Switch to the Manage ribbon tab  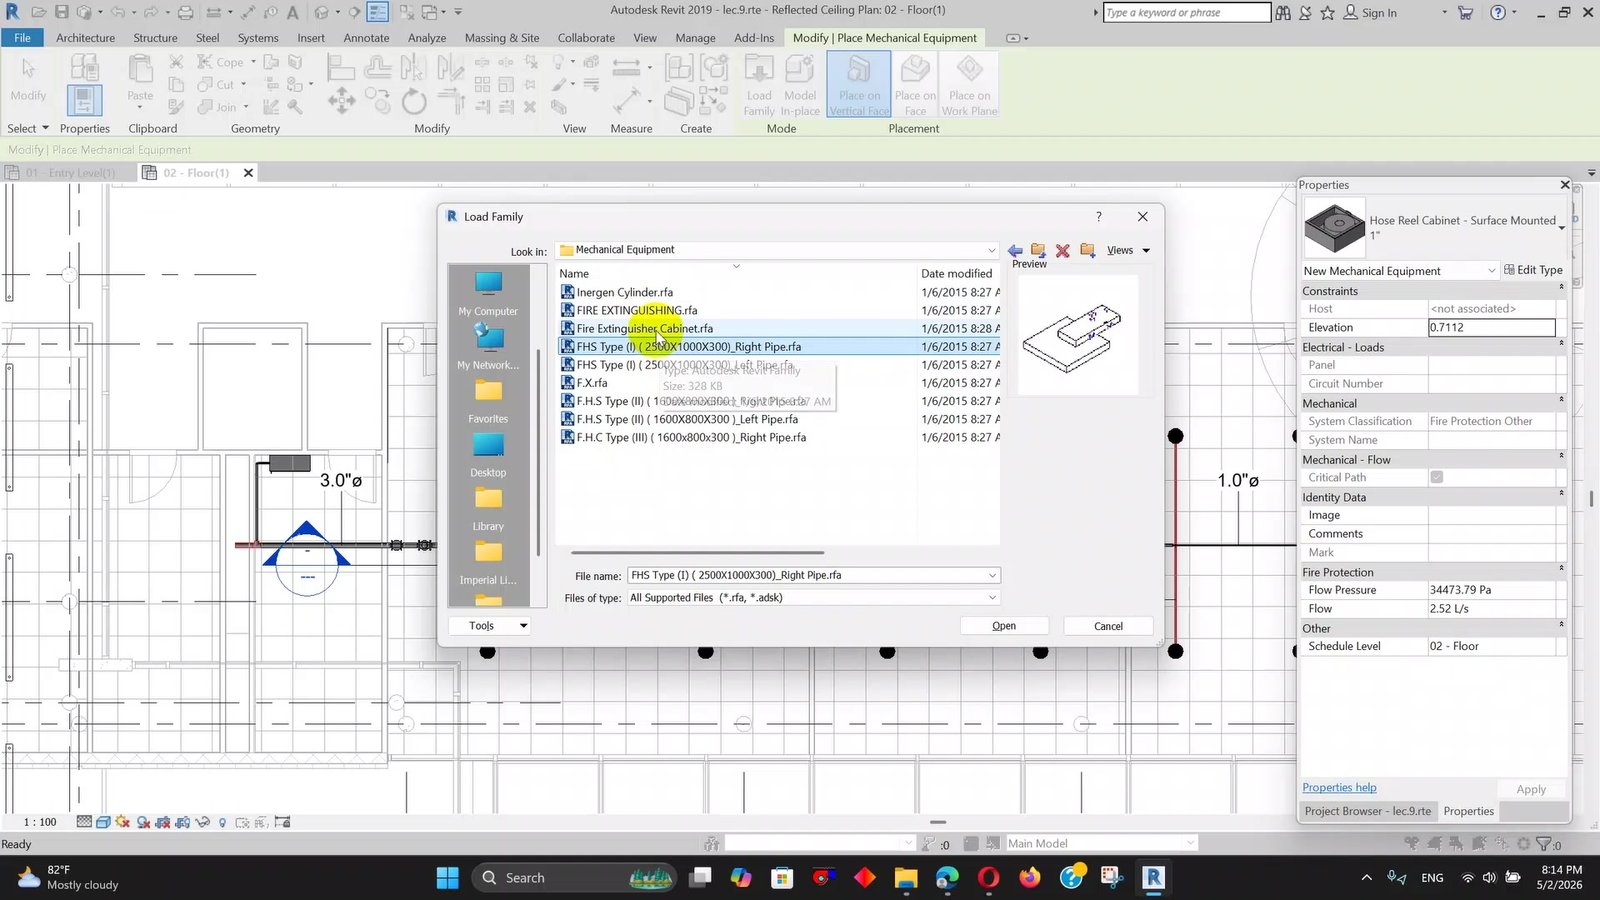(x=695, y=38)
